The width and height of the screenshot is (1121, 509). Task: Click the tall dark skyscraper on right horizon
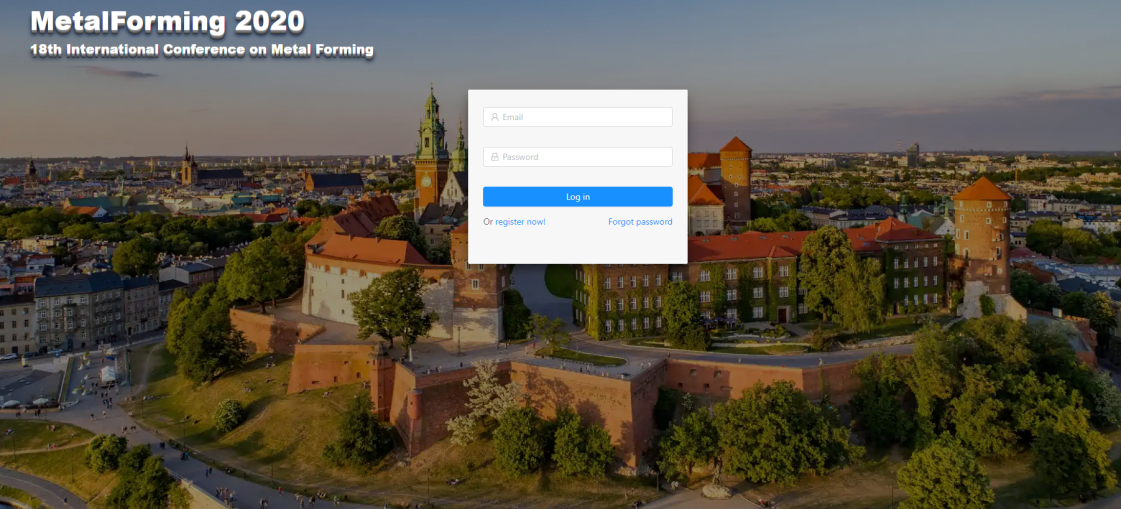[913, 154]
